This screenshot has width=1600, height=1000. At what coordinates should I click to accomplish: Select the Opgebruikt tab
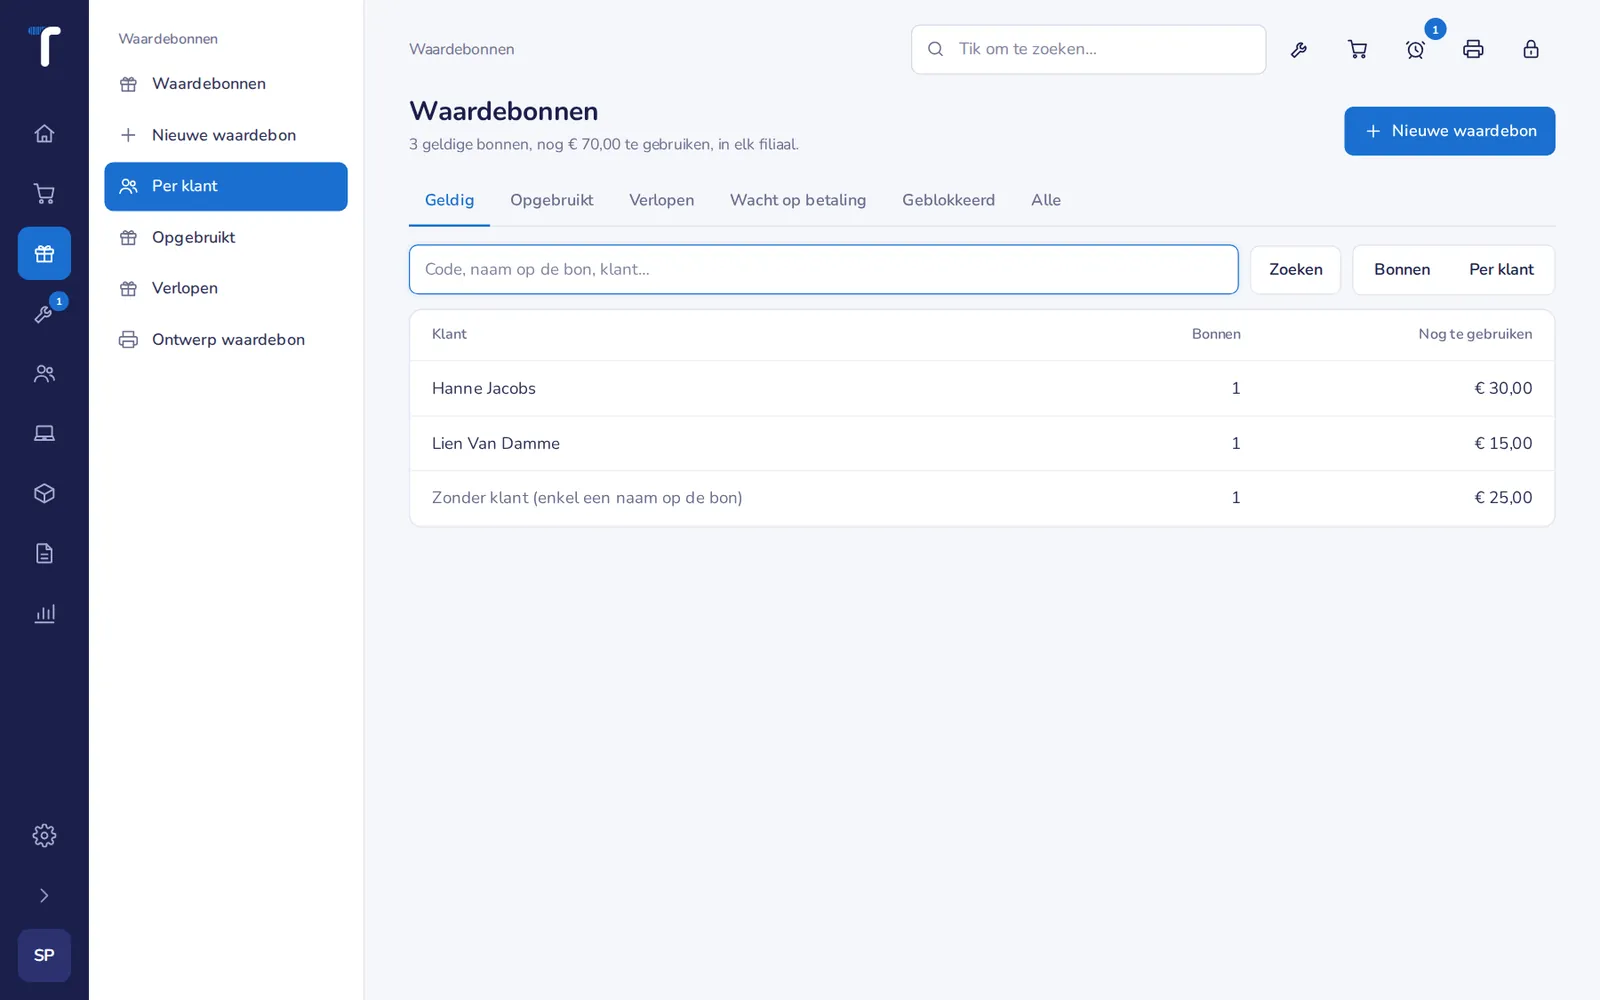(552, 200)
